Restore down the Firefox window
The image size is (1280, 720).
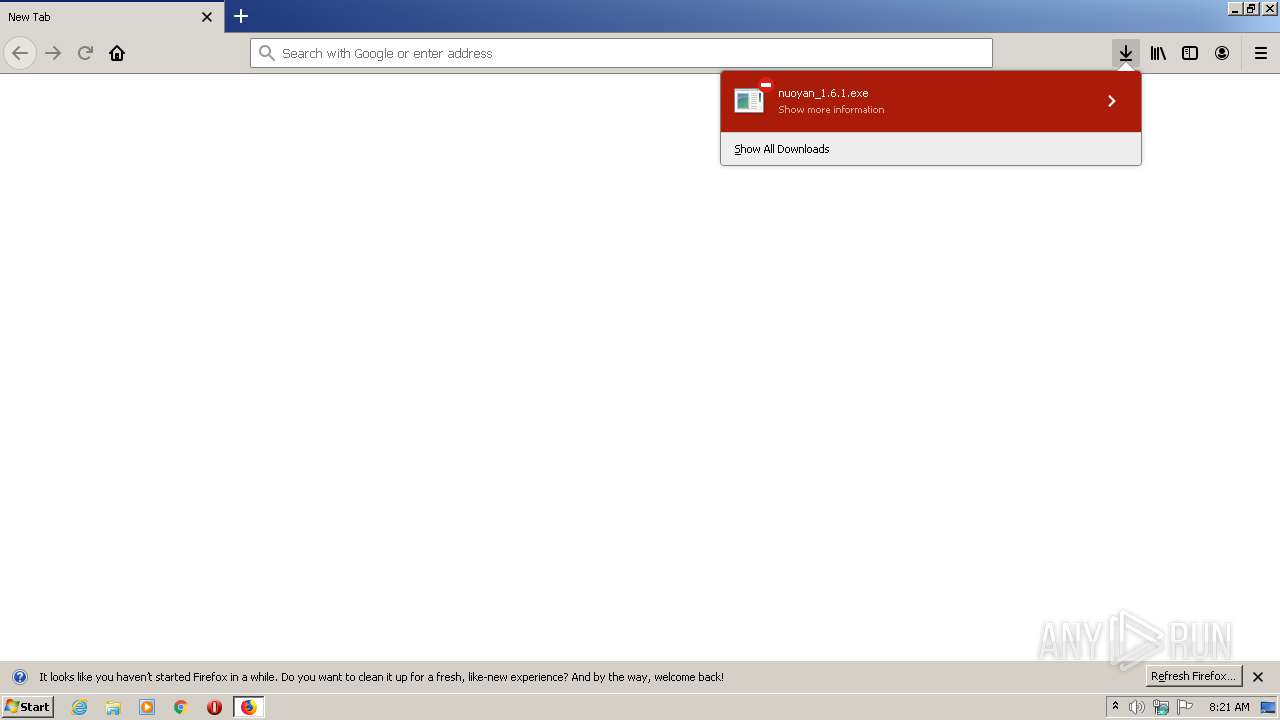(x=1251, y=8)
